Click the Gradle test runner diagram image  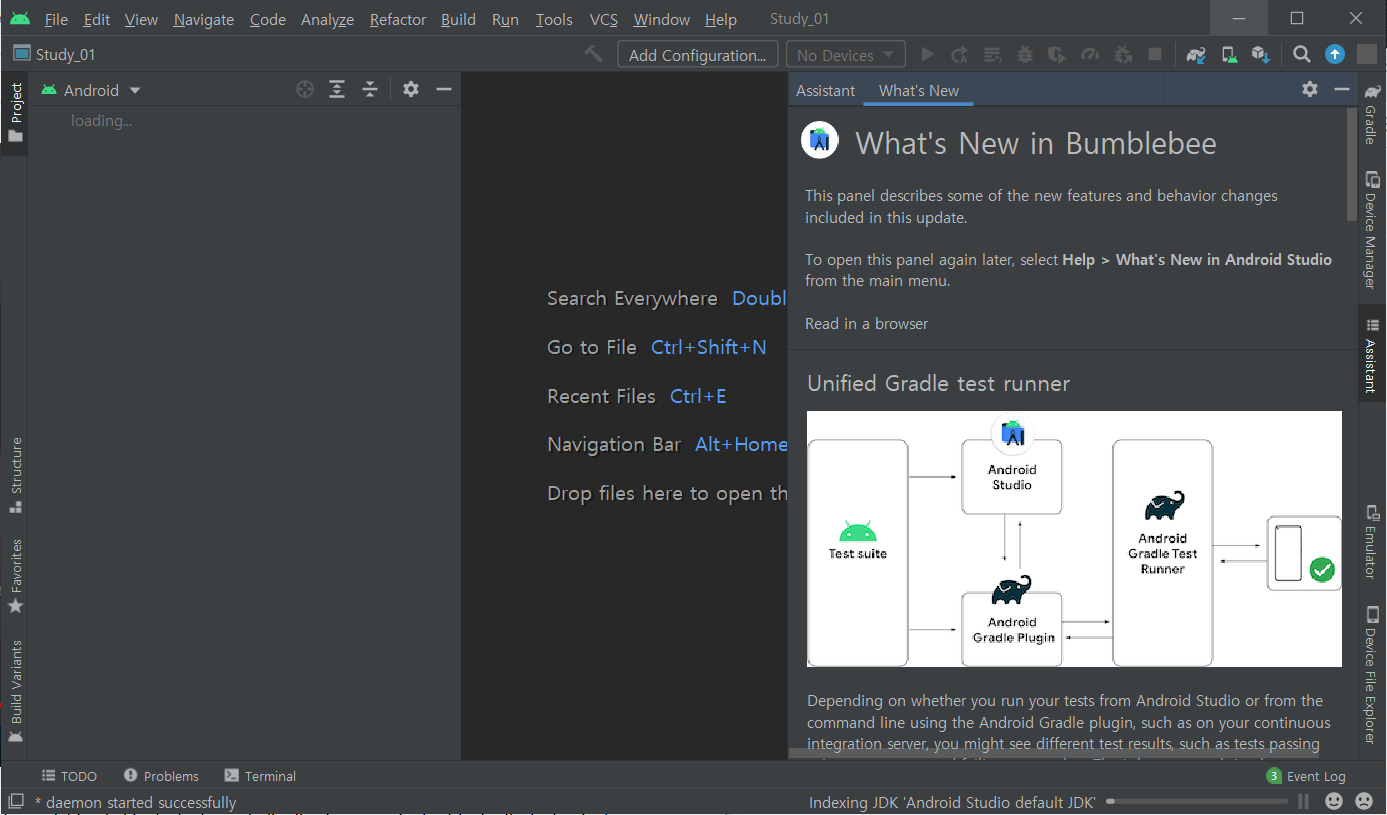pos(1074,539)
